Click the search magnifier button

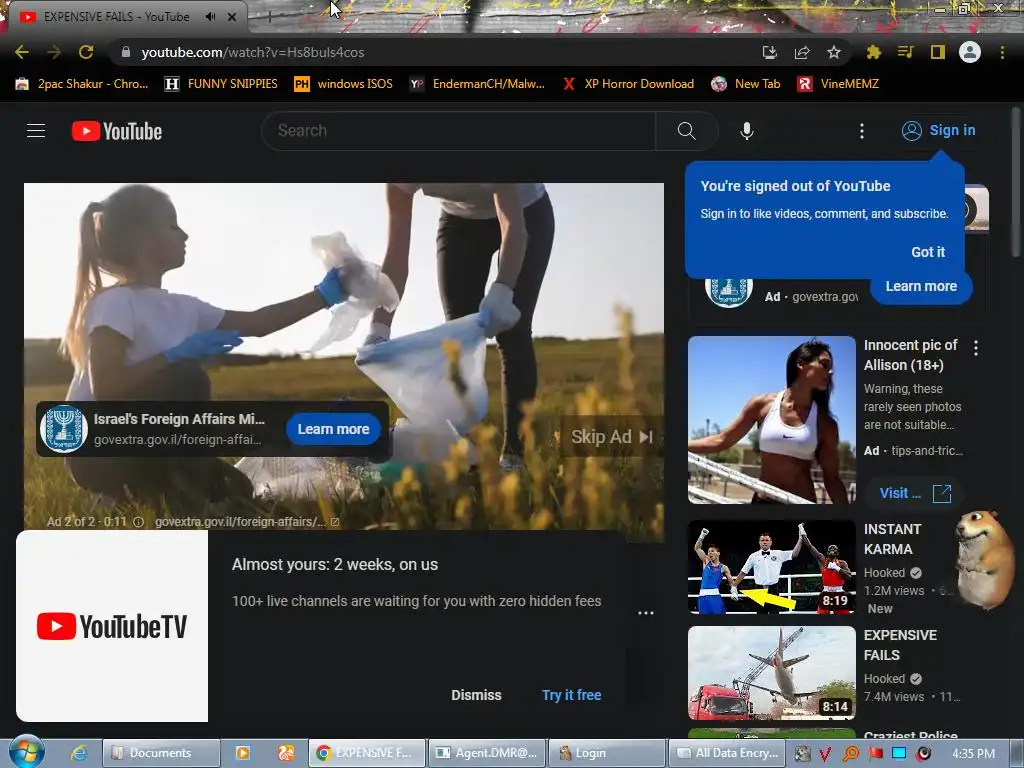(686, 131)
